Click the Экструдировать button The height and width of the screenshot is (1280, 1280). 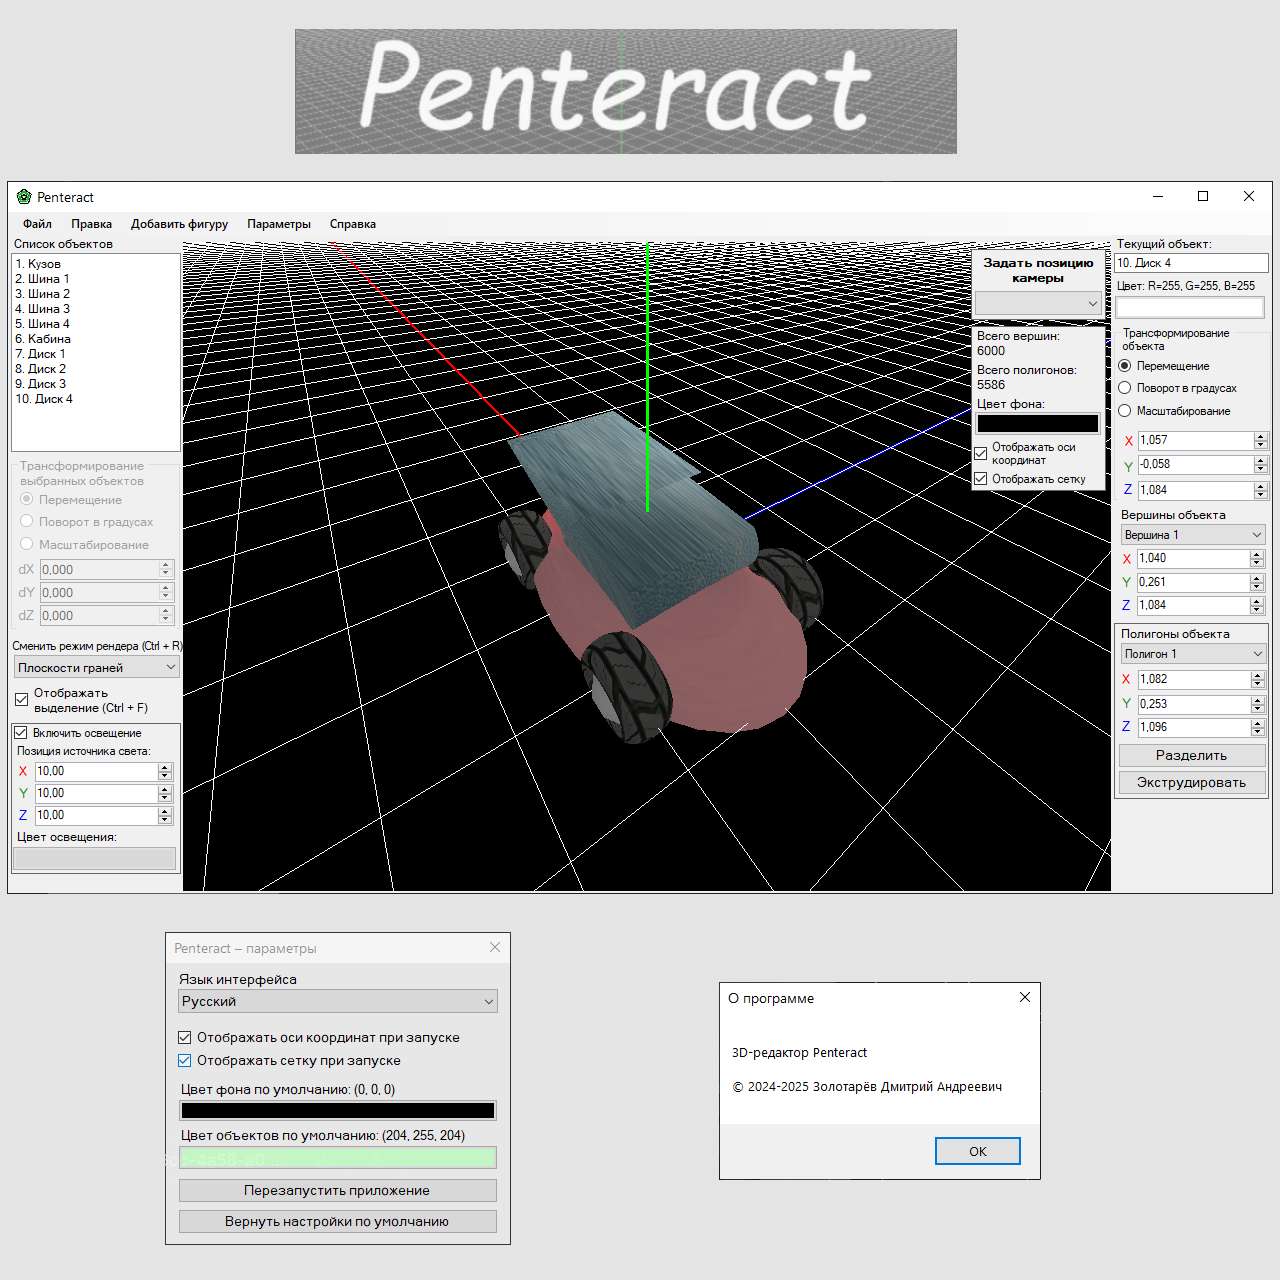pos(1191,782)
